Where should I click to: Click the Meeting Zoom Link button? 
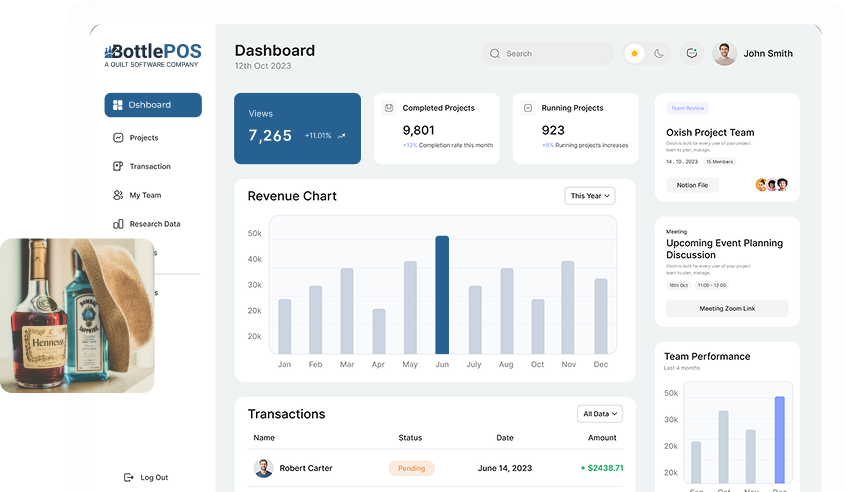click(x=727, y=309)
